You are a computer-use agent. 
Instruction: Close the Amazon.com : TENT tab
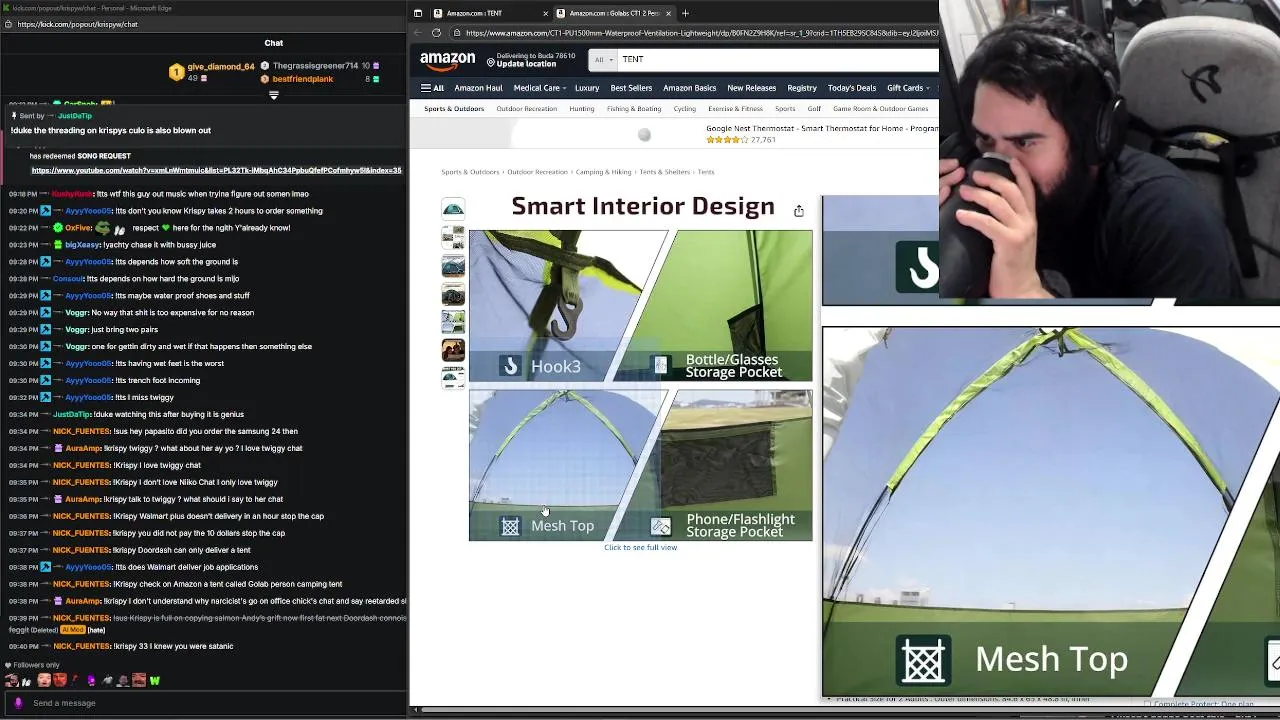click(546, 13)
